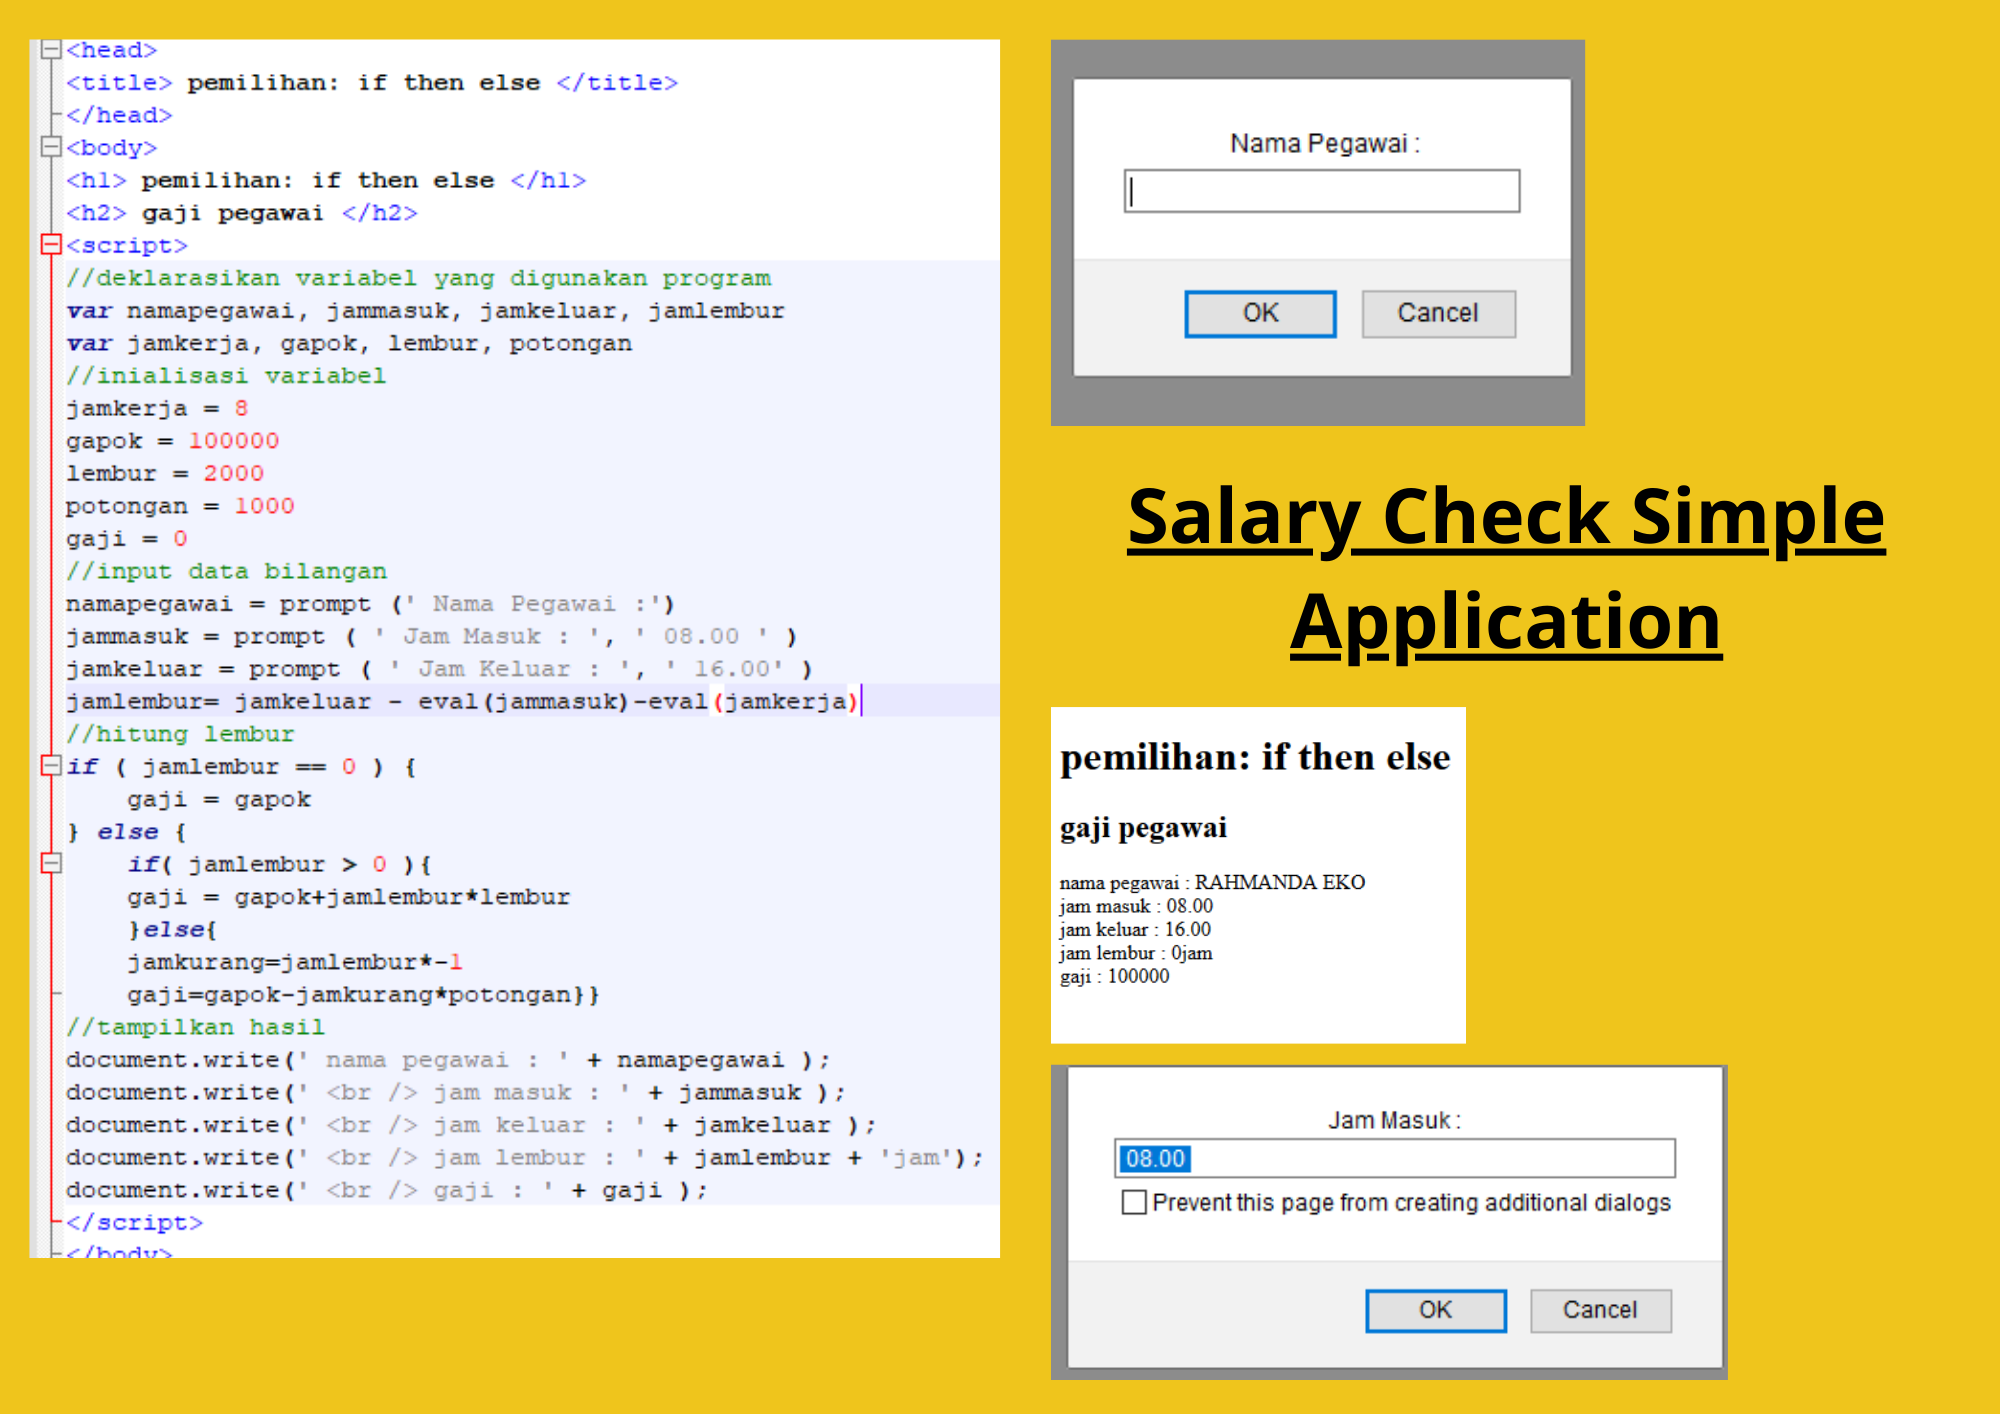Collapse the <head> tag fold marker
This screenshot has height=1414, width=2000.
click(50, 50)
